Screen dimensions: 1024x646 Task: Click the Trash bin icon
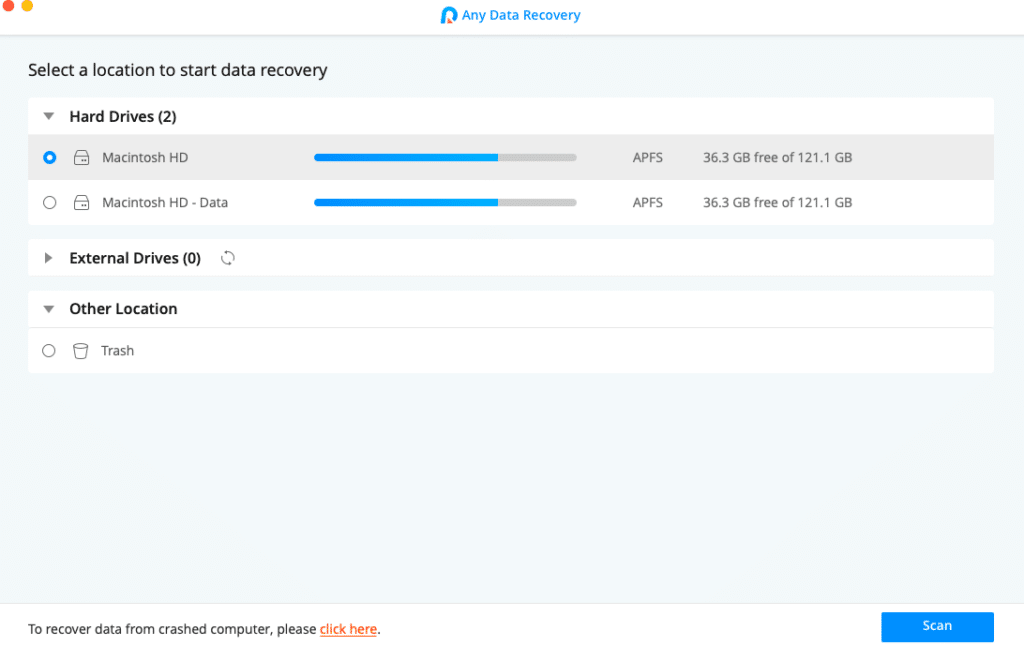tap(80, 351)
